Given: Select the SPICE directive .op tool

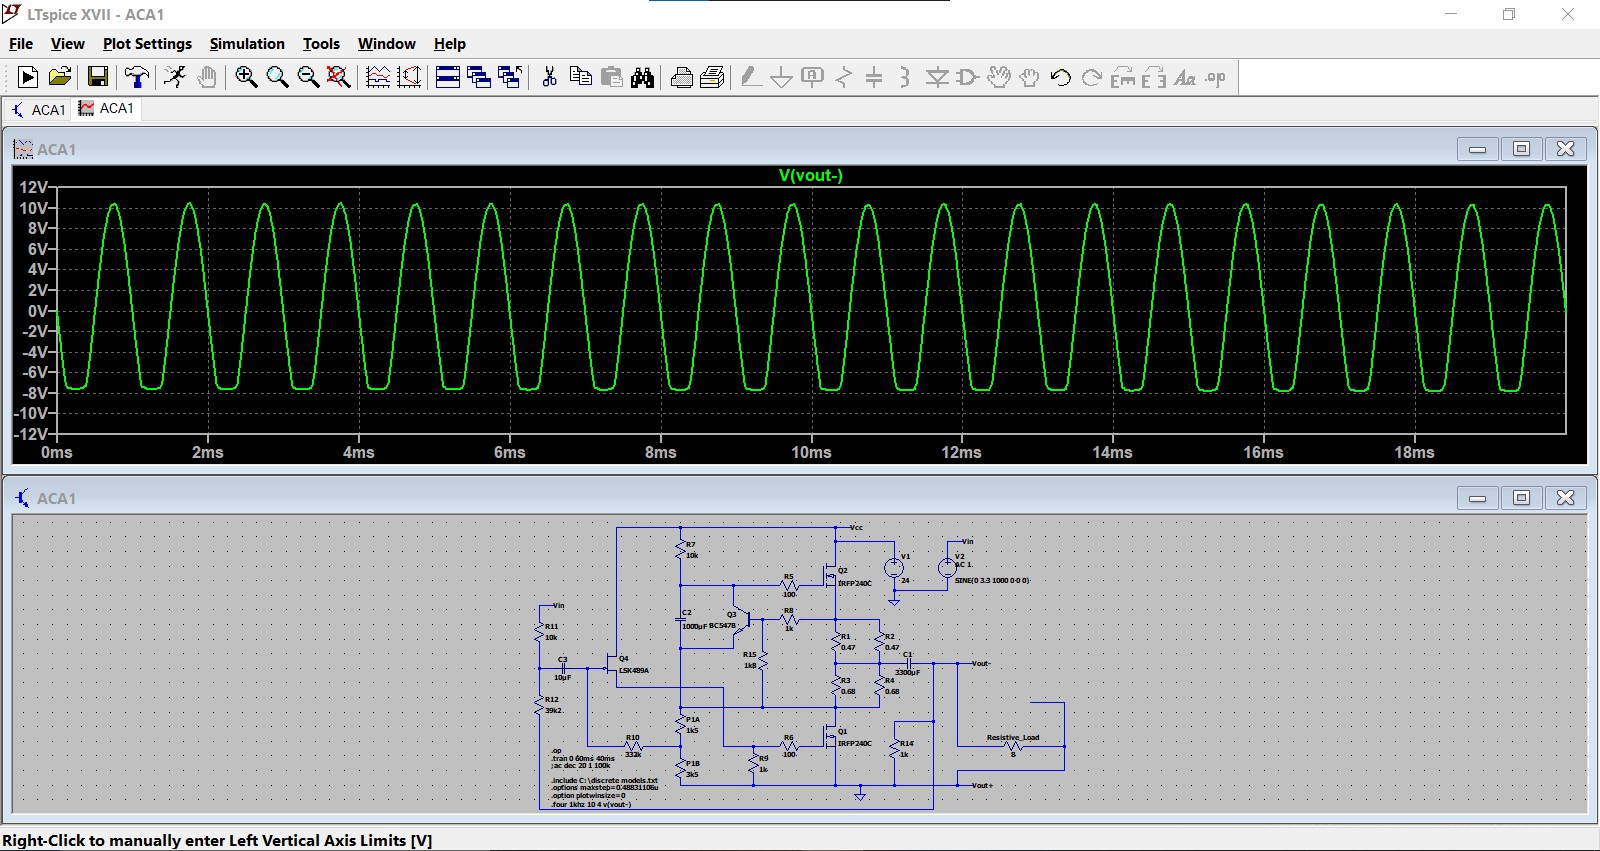Looking at the screenshot, I should [1216, 77].
